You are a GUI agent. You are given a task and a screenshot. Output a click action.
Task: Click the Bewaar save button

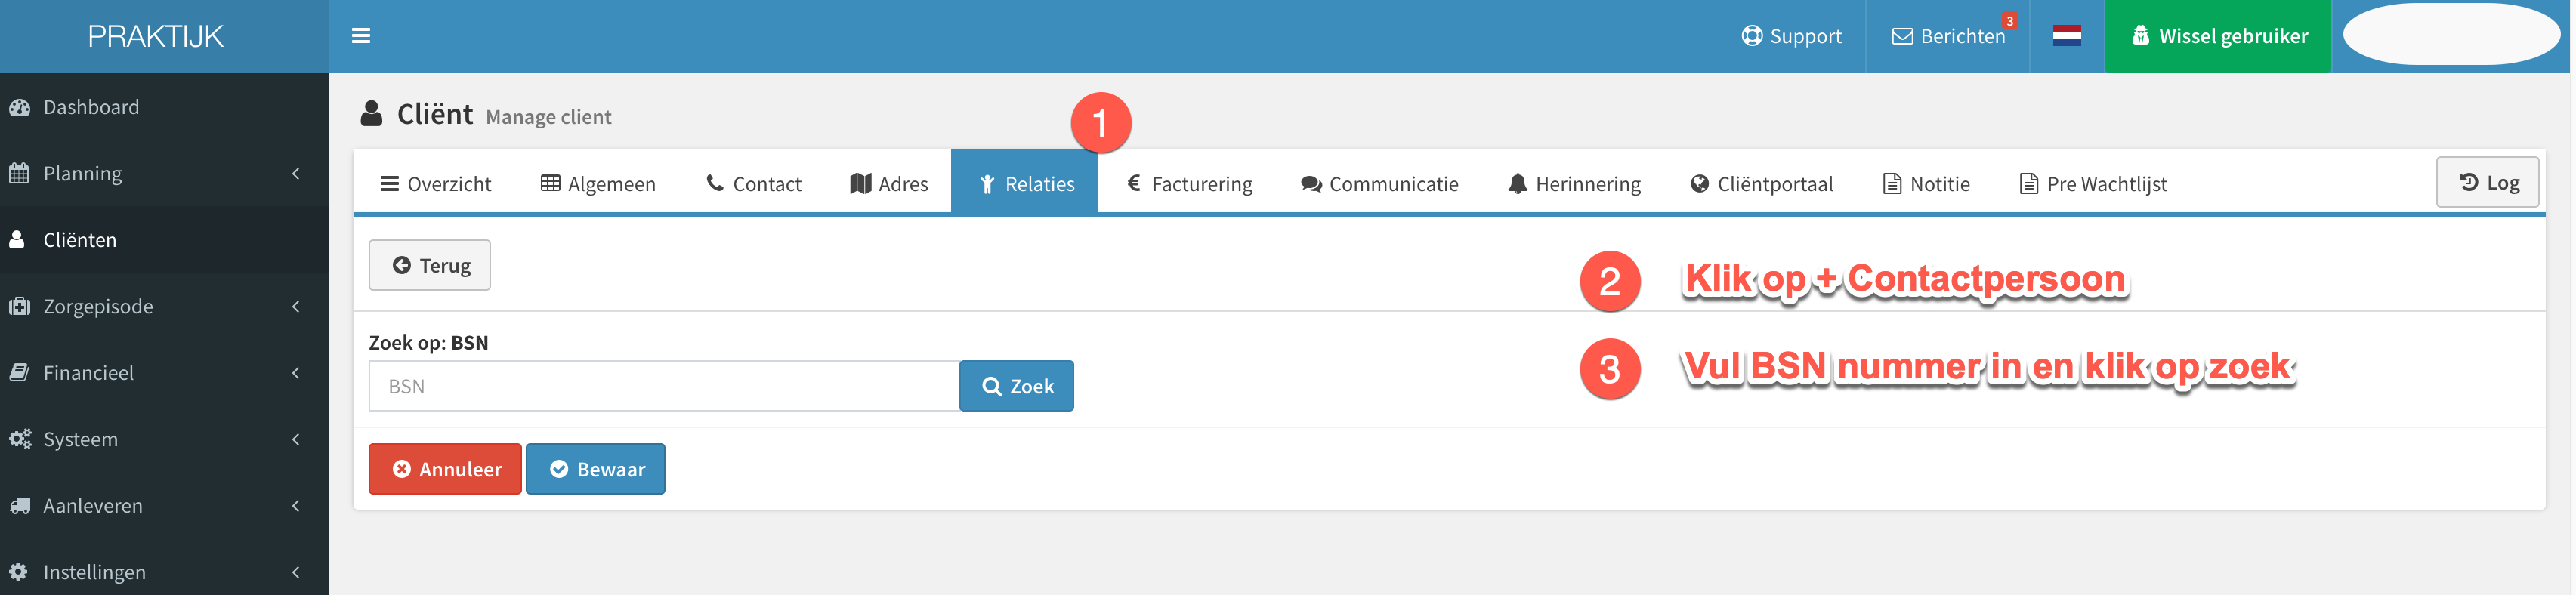coord(595,469)
